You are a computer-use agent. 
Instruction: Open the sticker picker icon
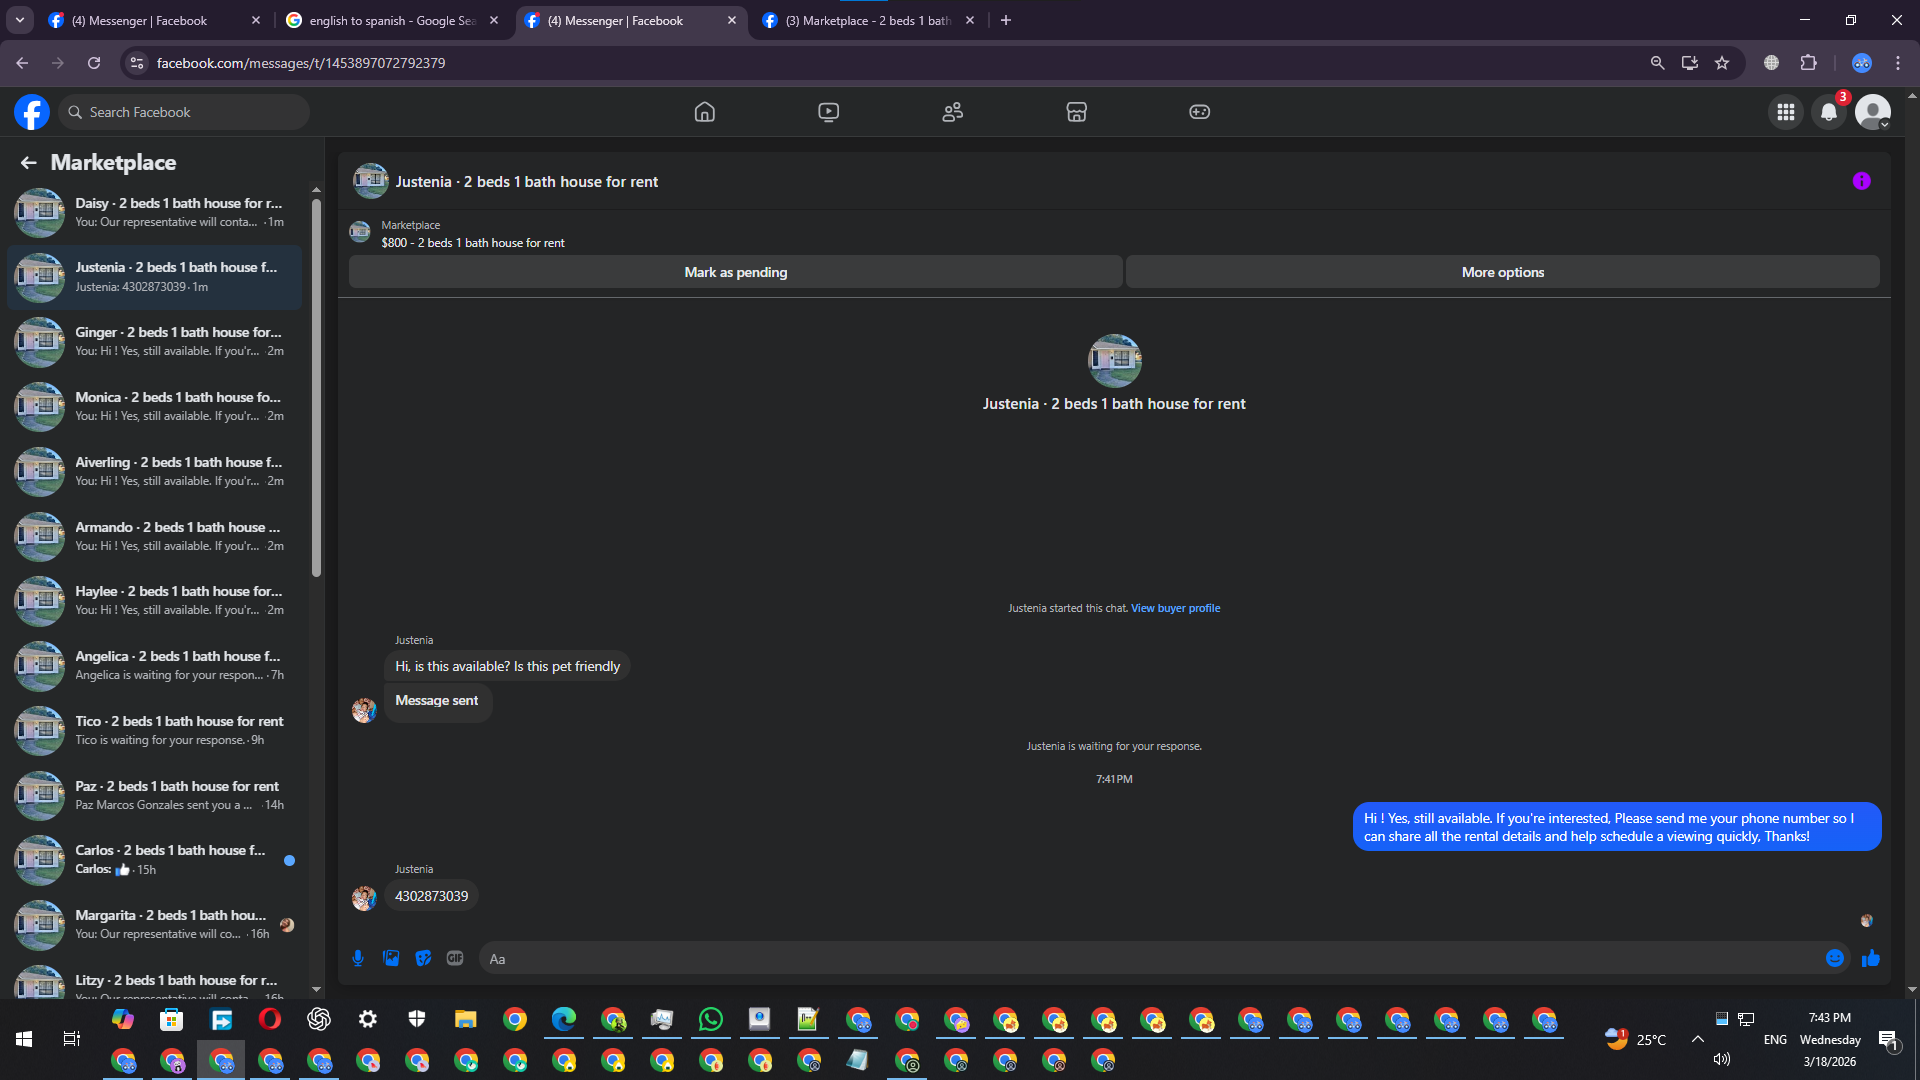[423, 958]
